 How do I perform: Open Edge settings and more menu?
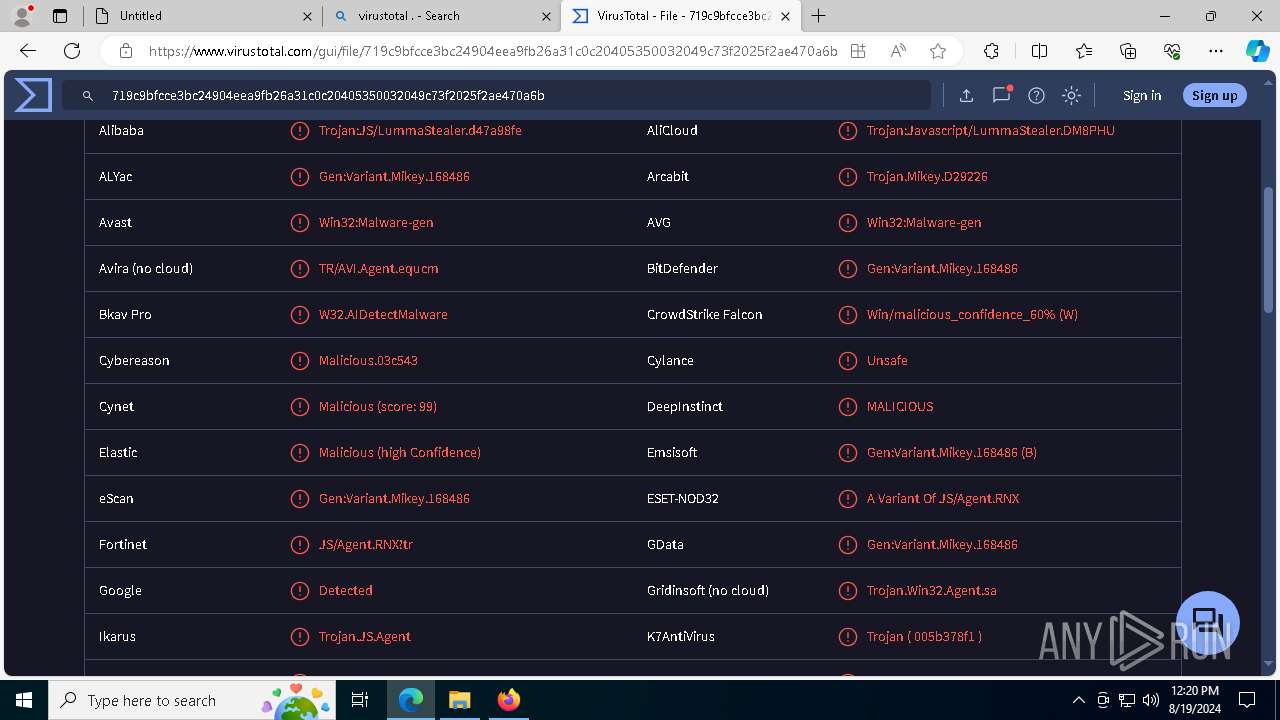tap(1216, 51)
